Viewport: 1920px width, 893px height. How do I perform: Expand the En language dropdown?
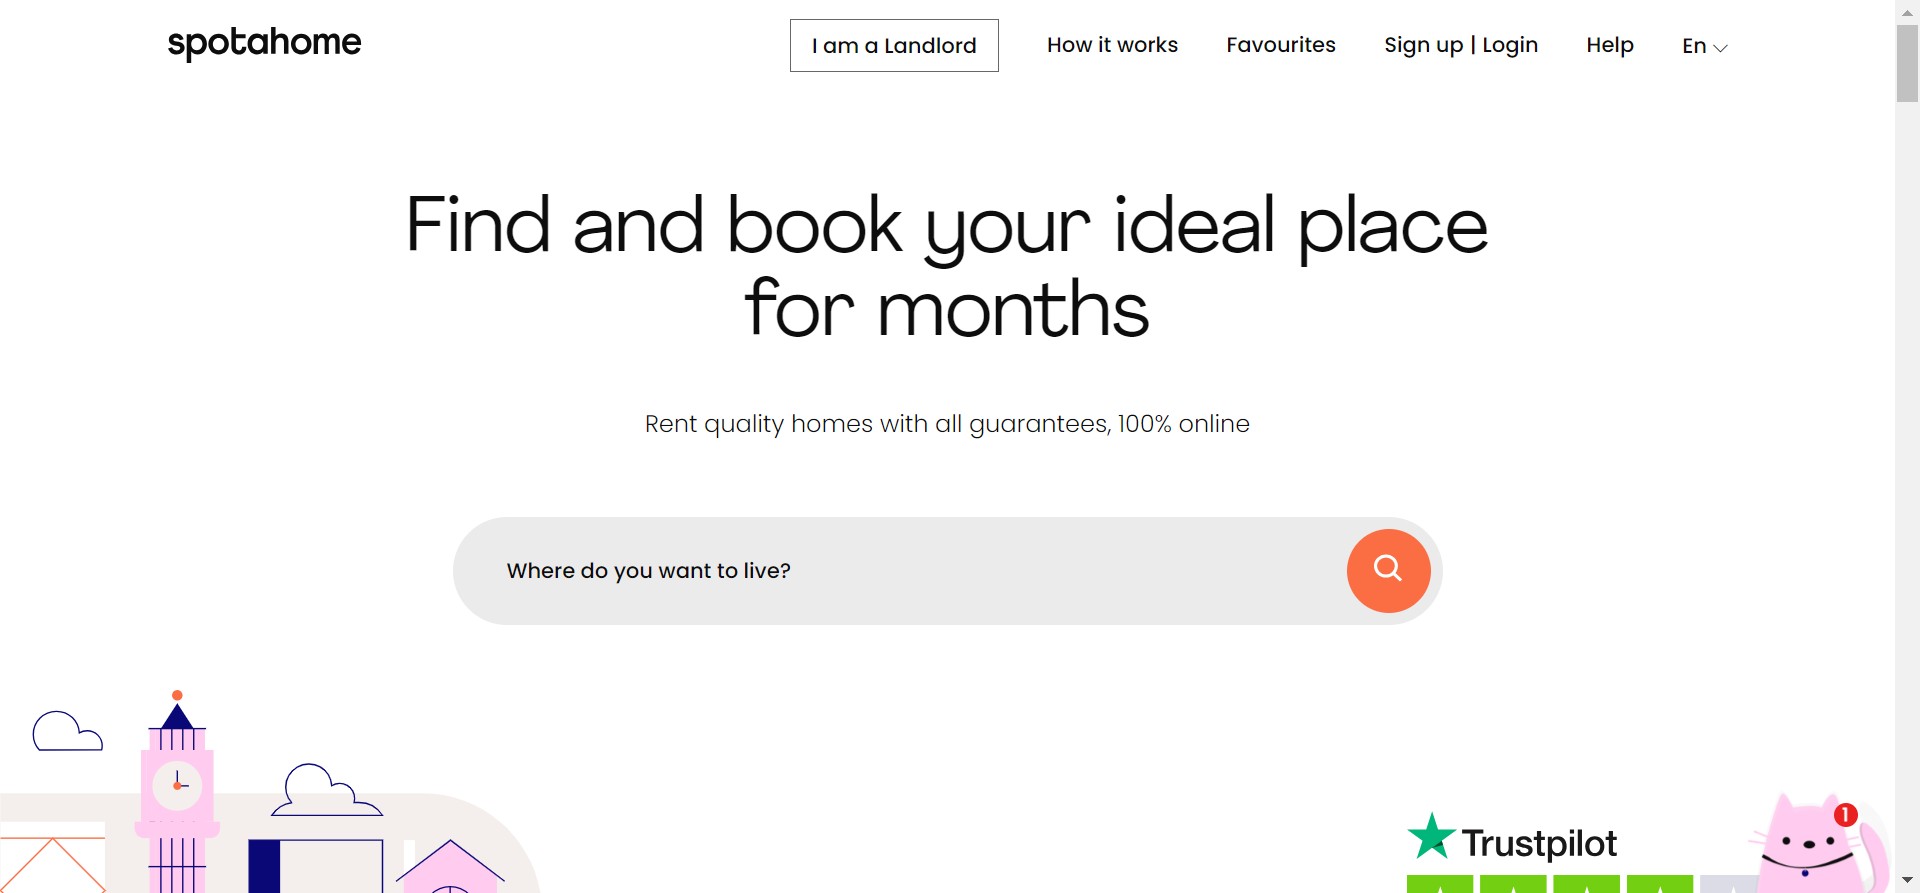coord(1704,46)
